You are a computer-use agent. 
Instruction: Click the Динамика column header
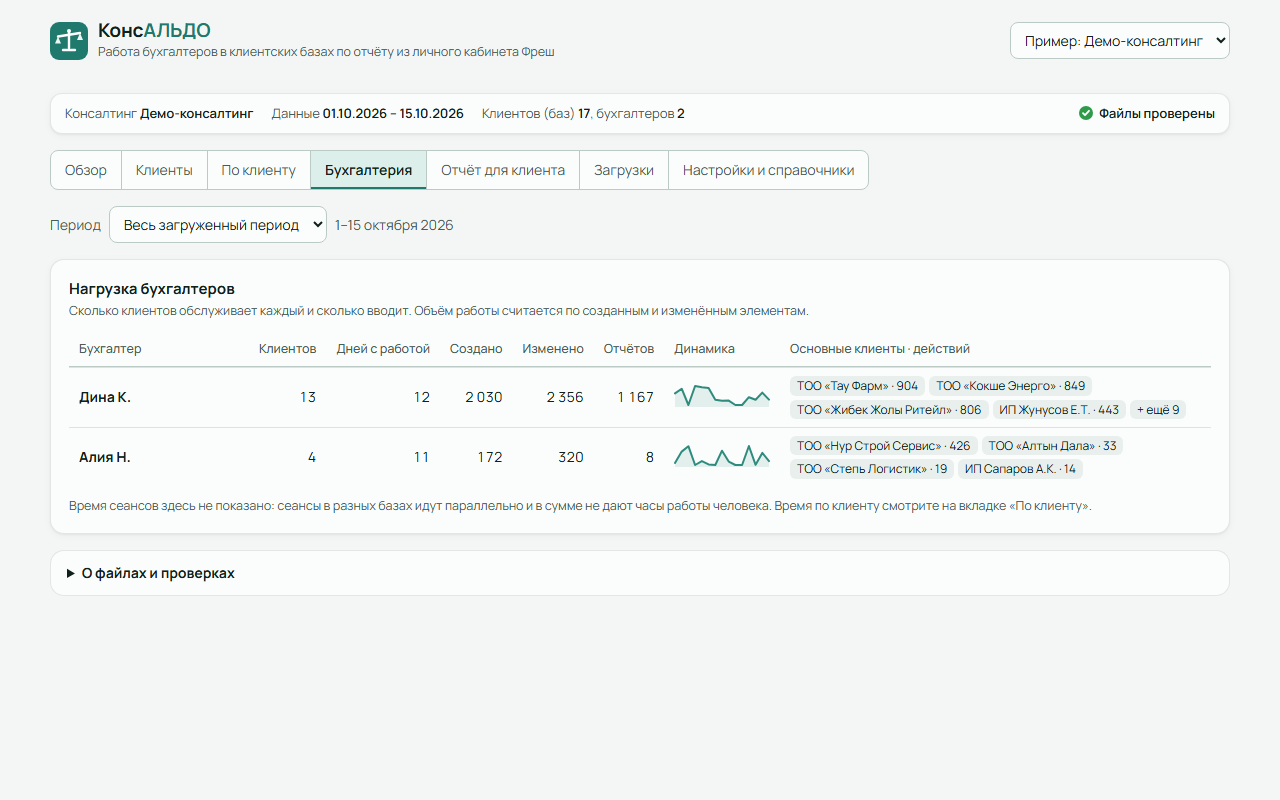point(705,349)
